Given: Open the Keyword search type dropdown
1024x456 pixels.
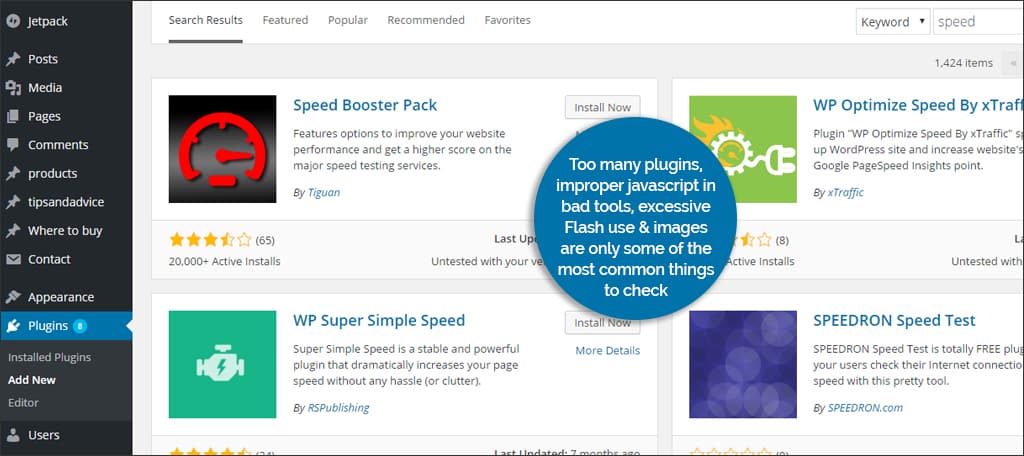Looking at the screenshot, I should 893,22.
